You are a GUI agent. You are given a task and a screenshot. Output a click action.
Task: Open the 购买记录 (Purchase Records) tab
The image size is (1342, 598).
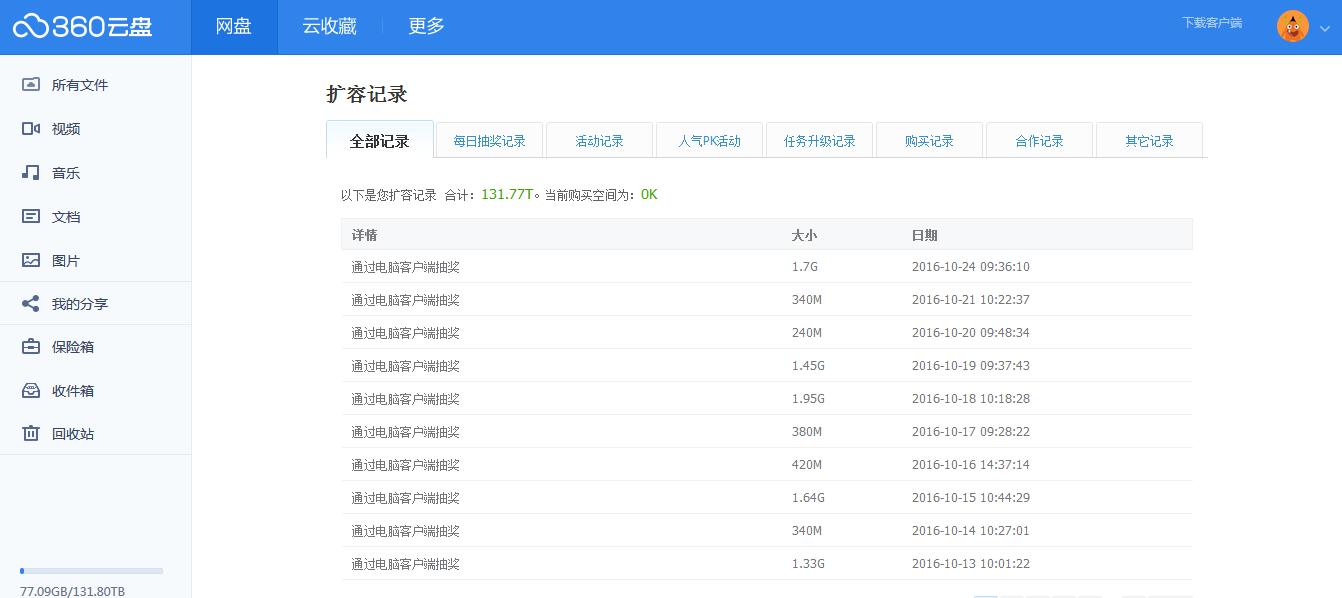pyautogui.click(x=929, y=141)
